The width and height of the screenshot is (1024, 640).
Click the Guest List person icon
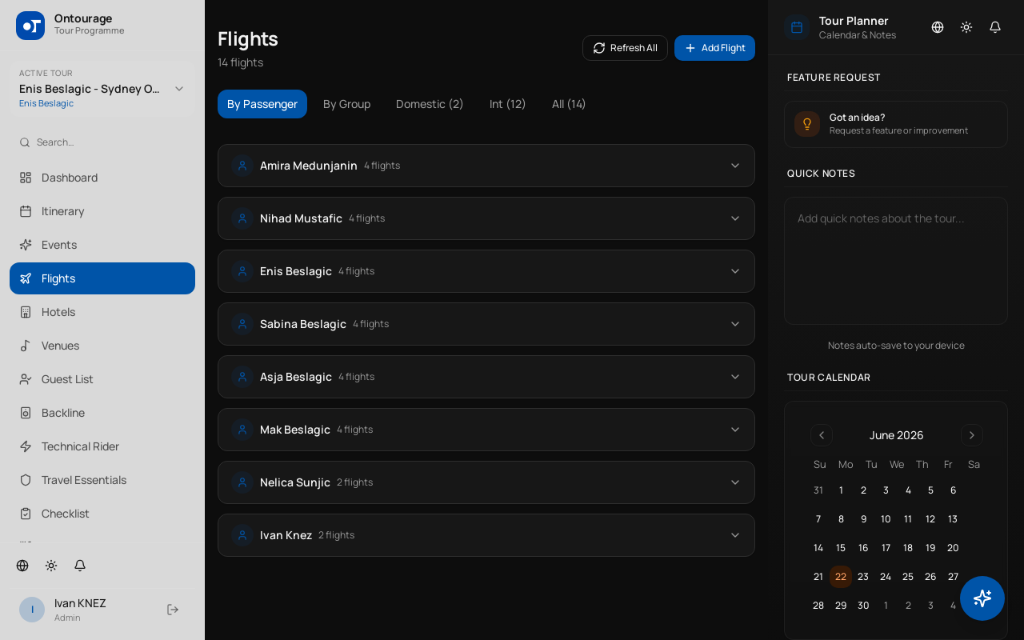click(25, 379)
